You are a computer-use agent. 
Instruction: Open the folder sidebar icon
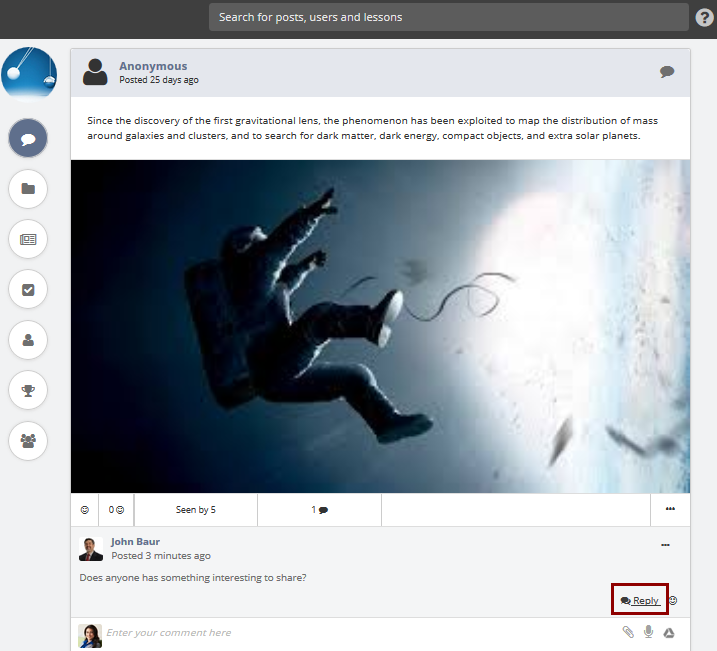tap(28, 188)
